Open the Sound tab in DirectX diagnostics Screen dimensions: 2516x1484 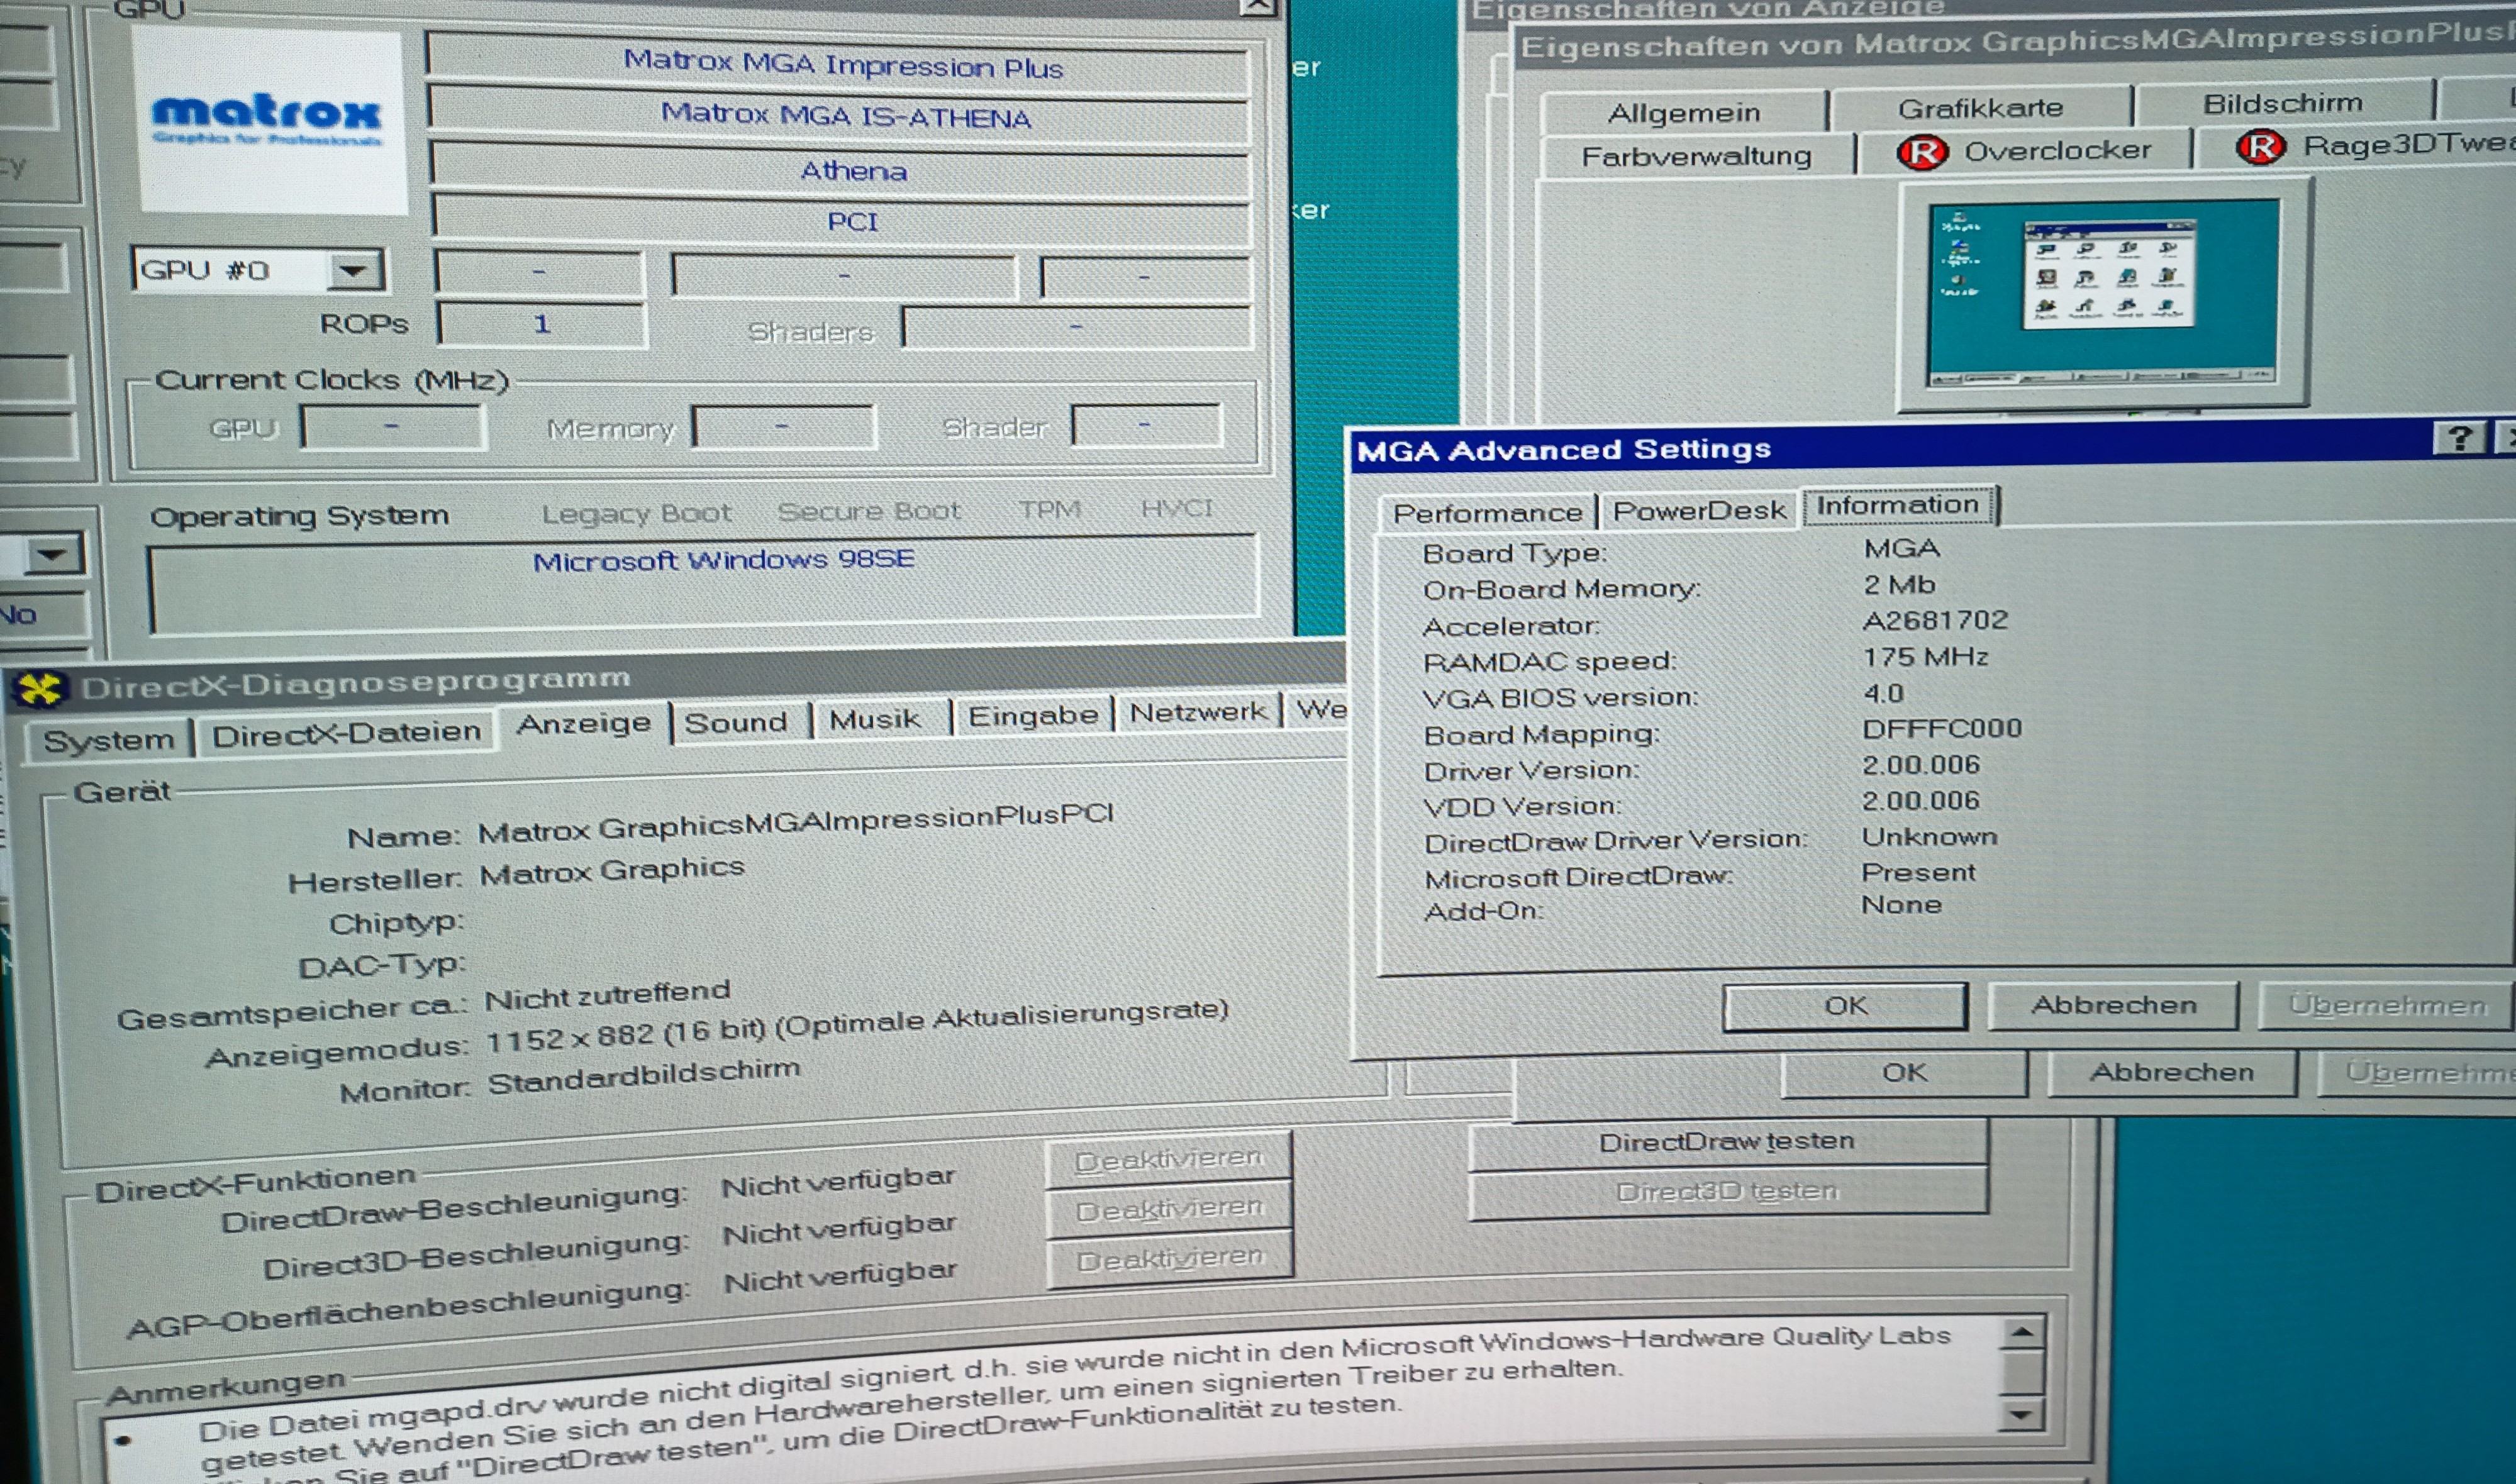[736, 722]
